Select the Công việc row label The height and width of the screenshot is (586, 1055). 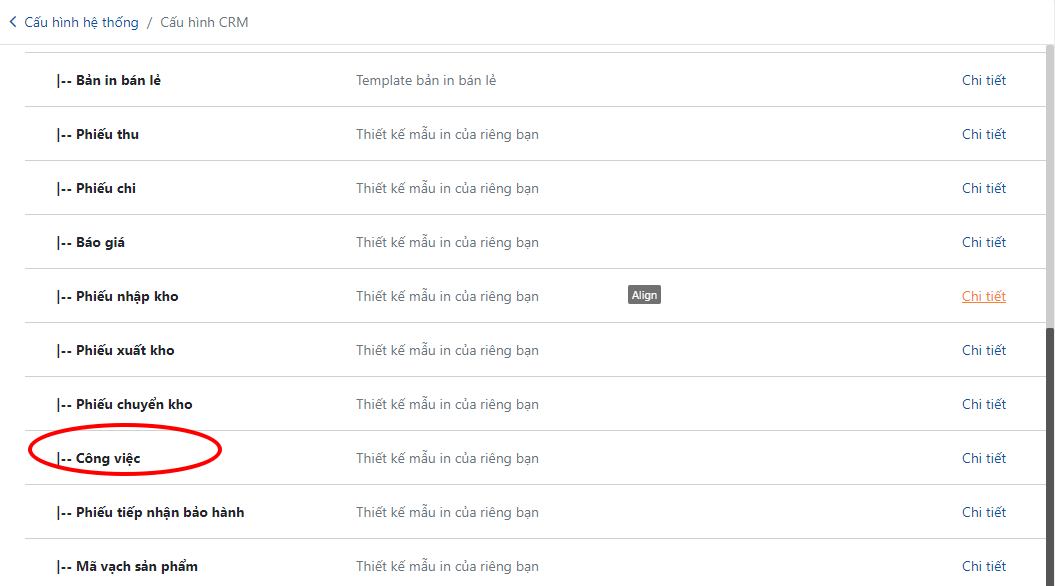point(108,458)
